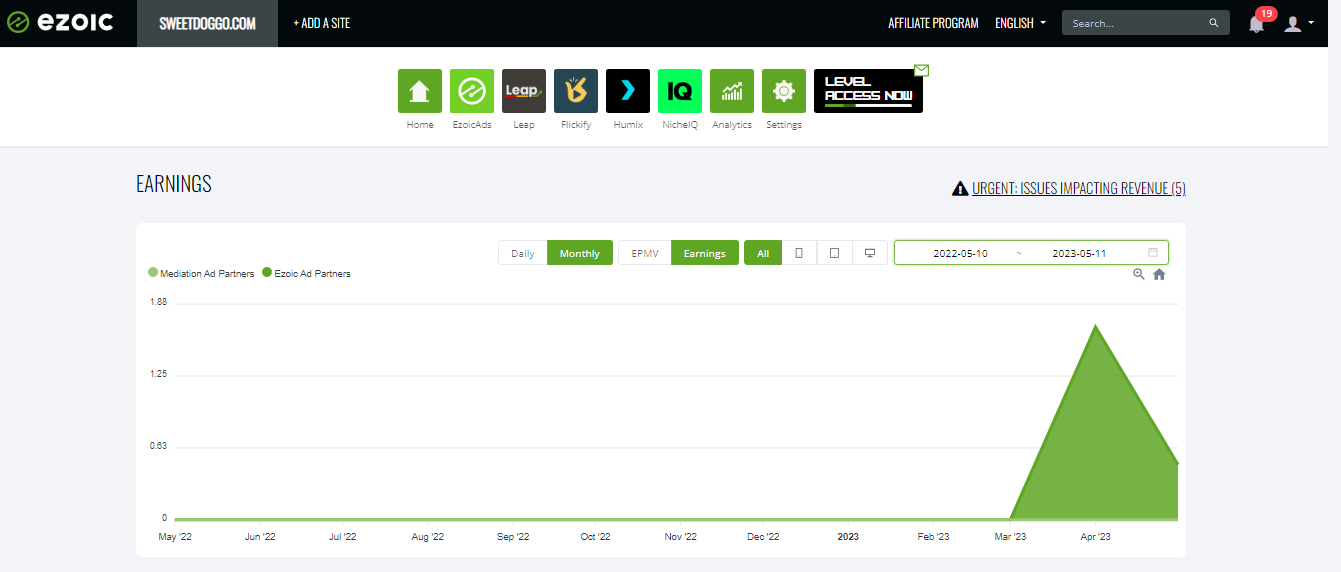Expand the English language dropdown

click(1021, 23)
